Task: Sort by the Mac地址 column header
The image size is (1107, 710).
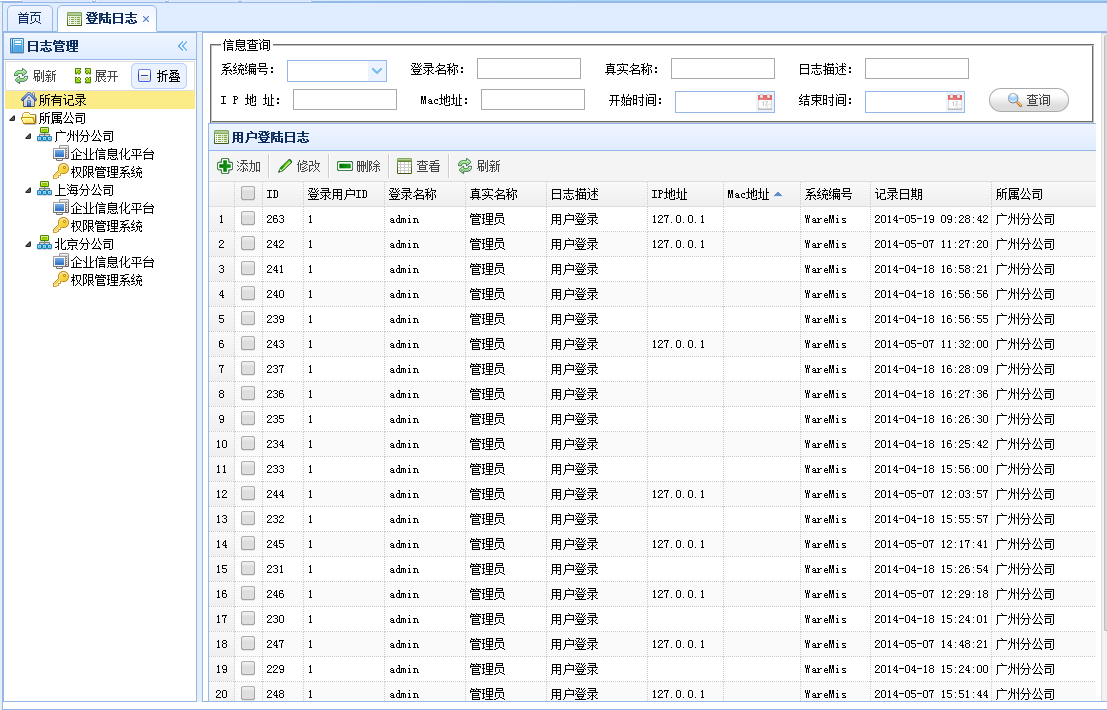Action: 761,194
